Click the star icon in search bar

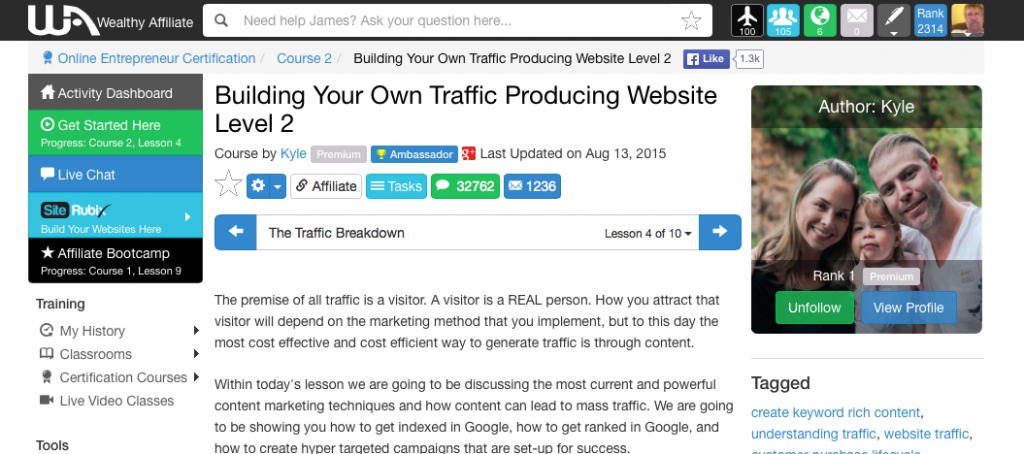tap(691, 21)
